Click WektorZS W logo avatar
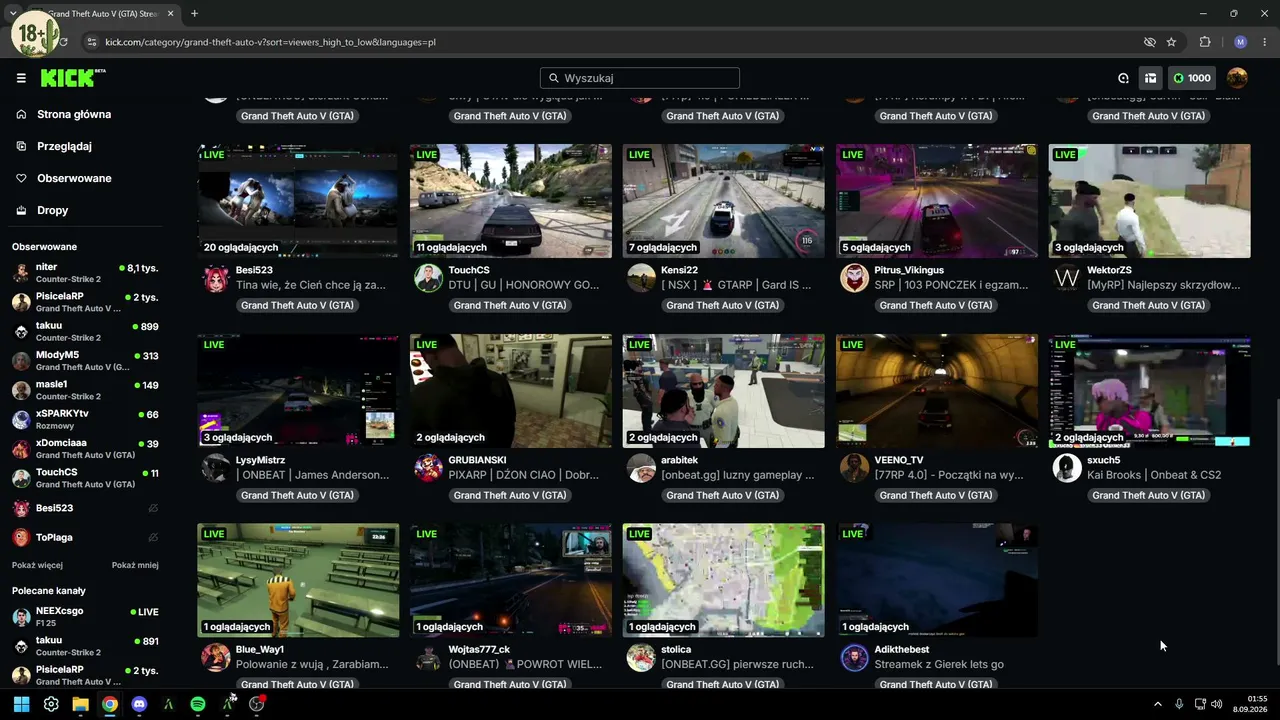Screen dimensions: 1280x720 1067,278
